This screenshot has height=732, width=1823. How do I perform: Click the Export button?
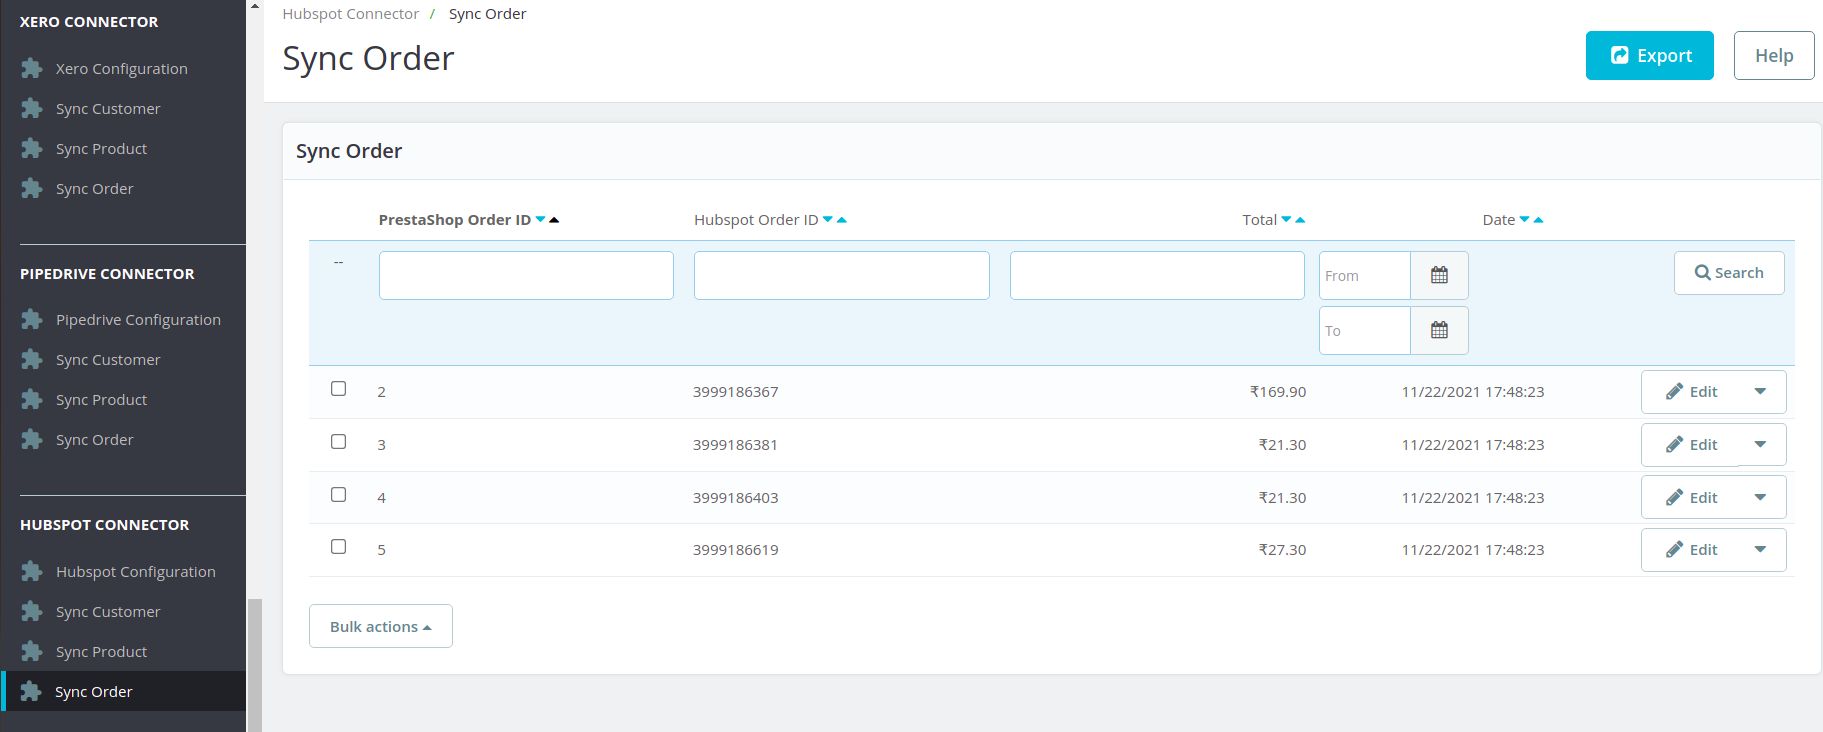tap(1650, 55)
